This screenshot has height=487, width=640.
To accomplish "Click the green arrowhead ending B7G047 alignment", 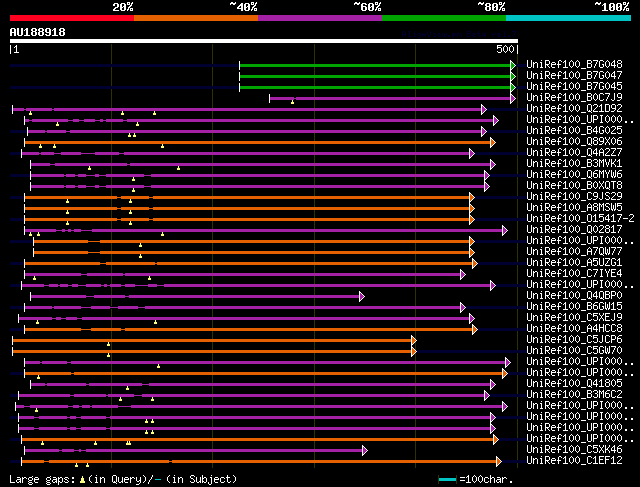I will pos(513,76).
